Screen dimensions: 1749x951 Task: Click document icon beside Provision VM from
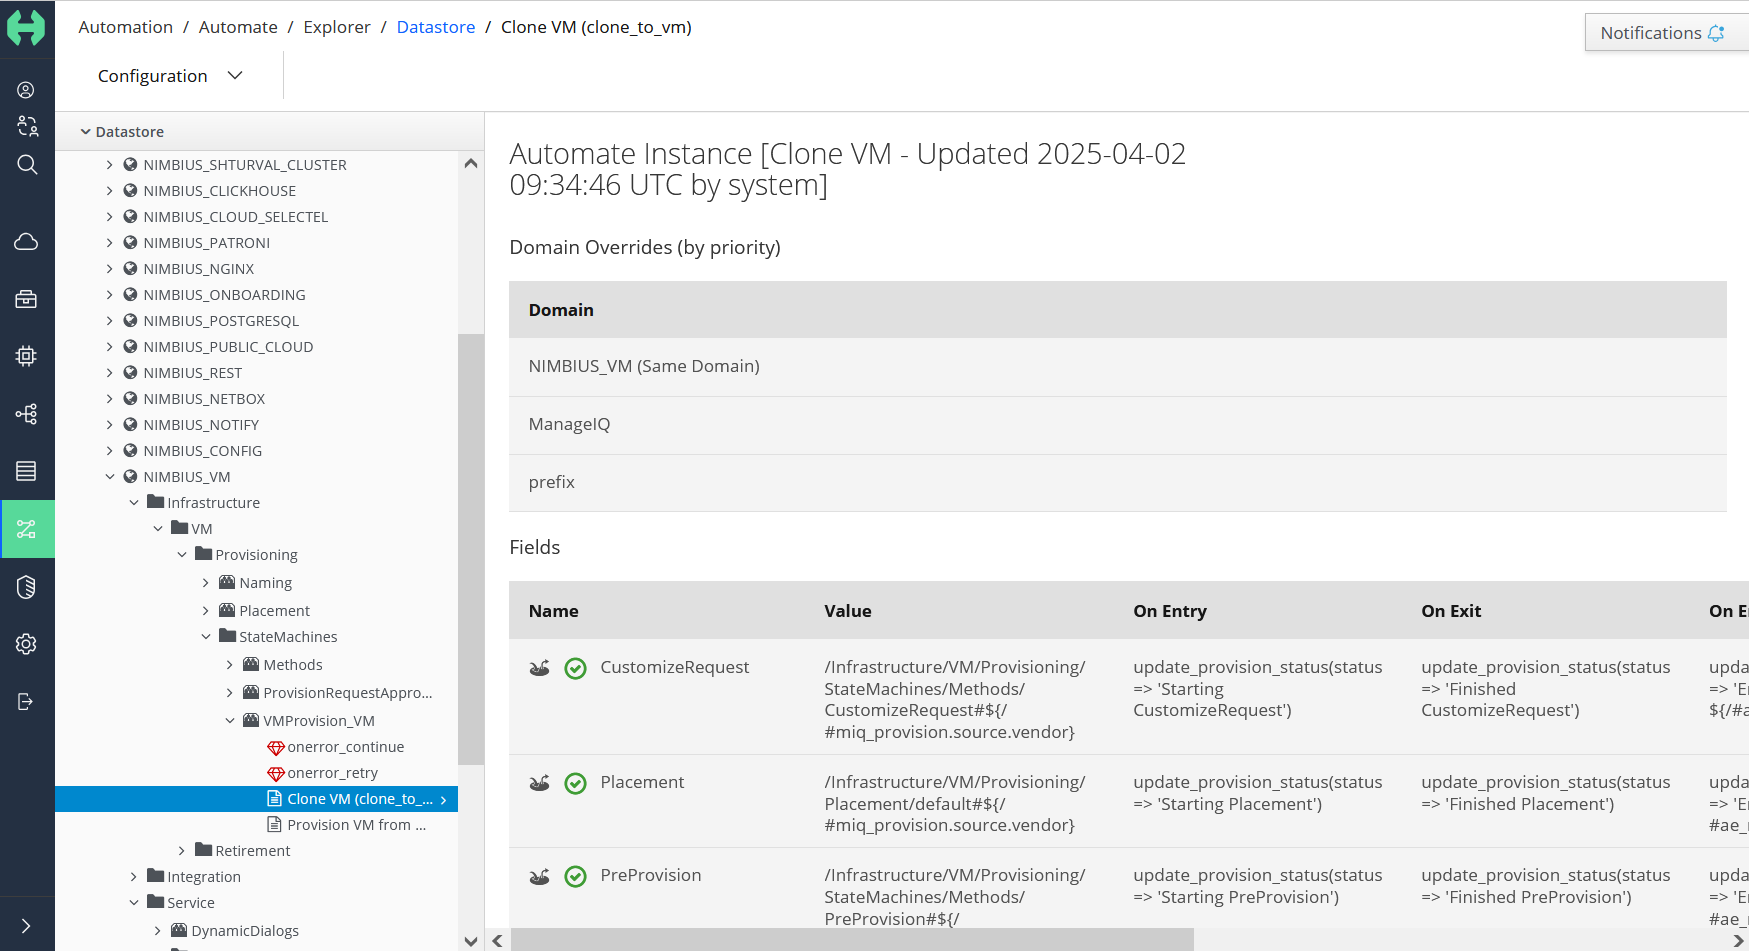click(x=274, y=824)
